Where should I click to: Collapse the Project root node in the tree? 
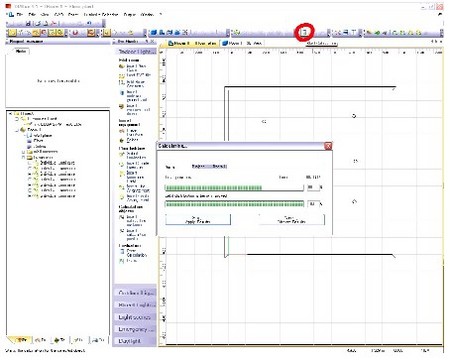[x=10, y=114]
